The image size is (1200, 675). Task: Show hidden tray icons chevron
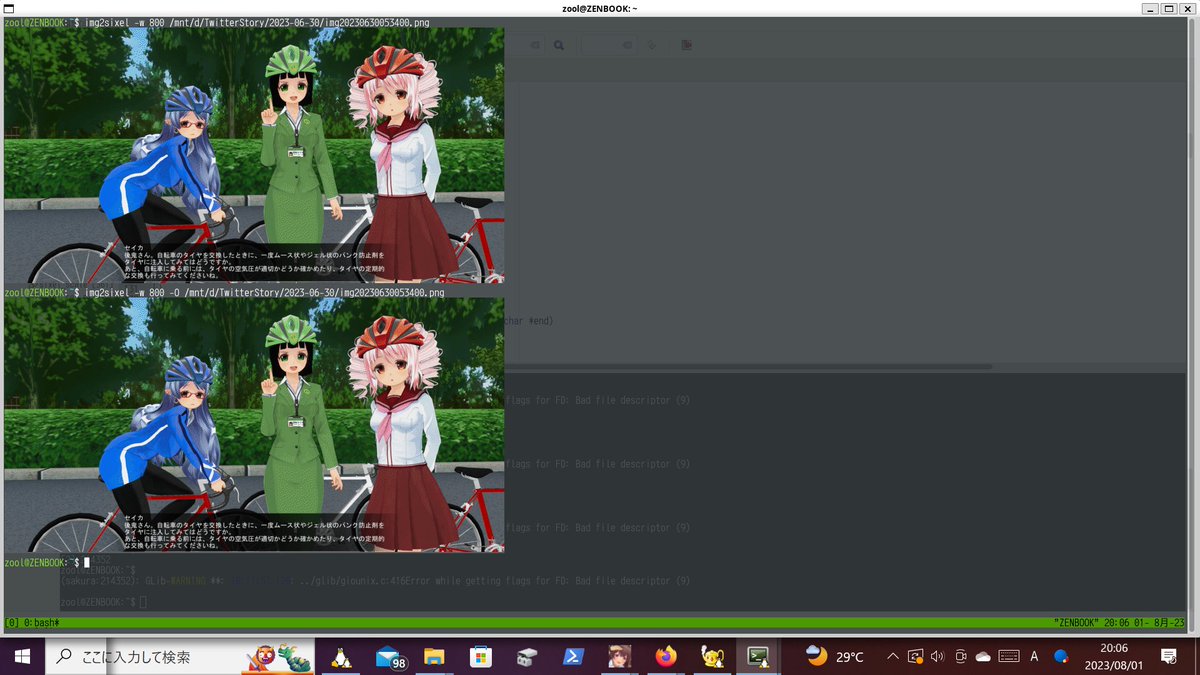pyautogui.click(x=893, y=657)
